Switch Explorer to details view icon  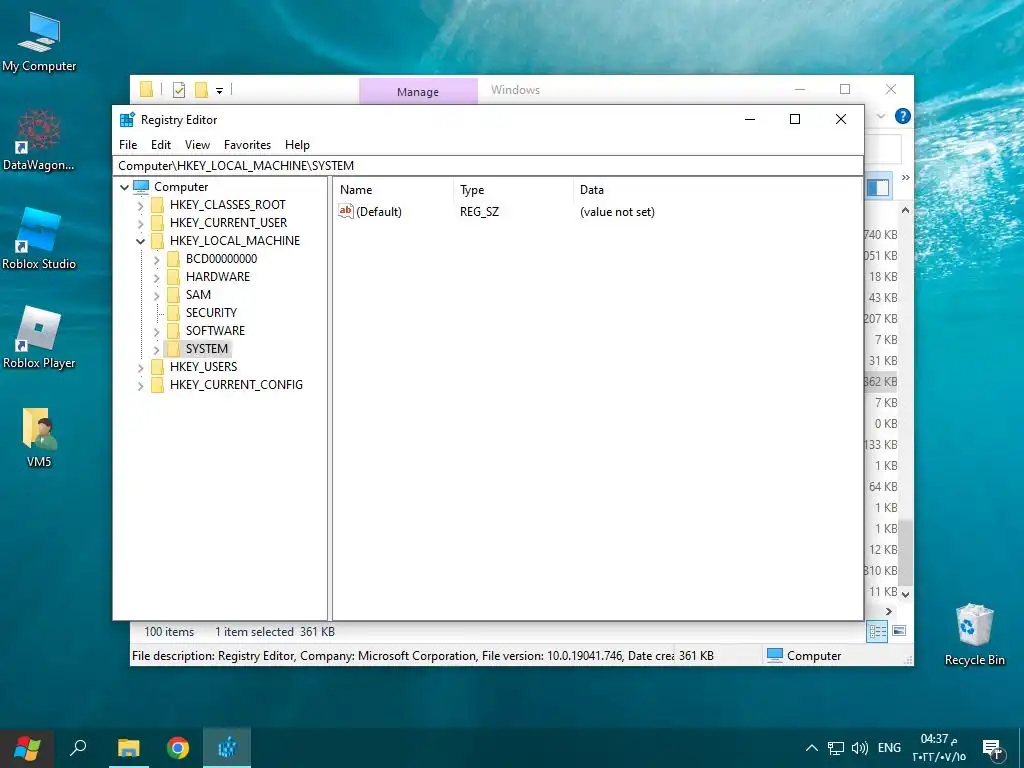[x=877, y=631]
